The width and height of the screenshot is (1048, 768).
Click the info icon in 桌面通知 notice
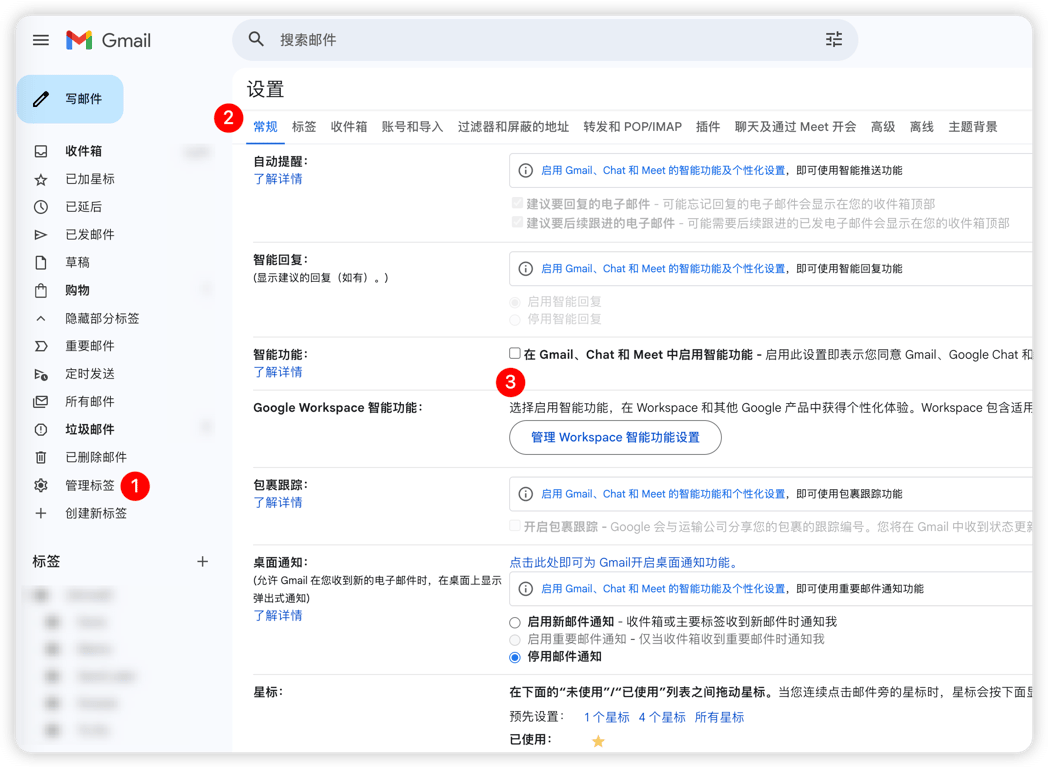(526, 589)
